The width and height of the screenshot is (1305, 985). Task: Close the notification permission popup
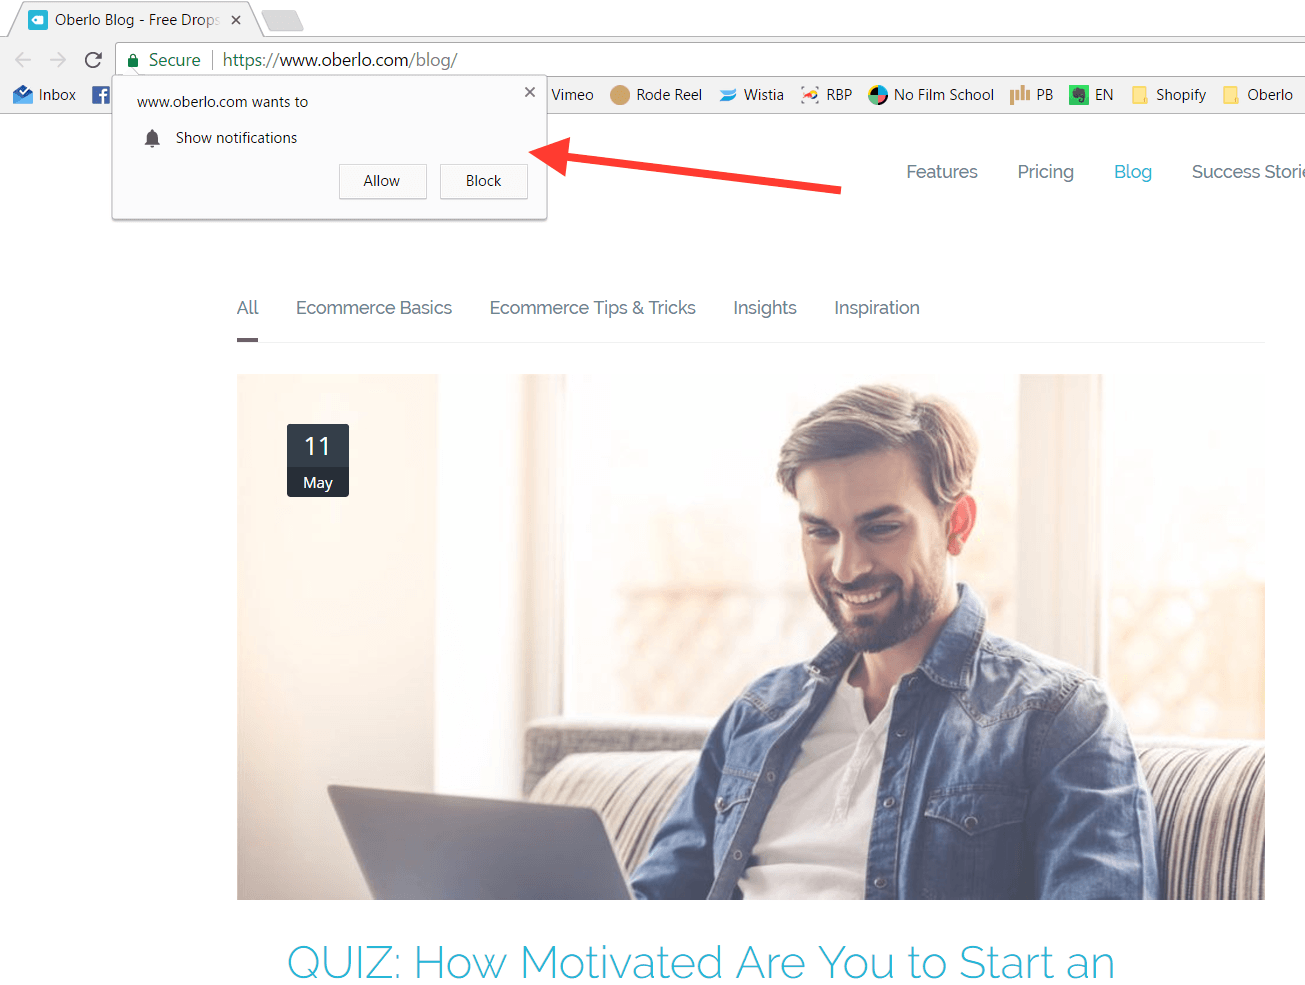click(x=530, y=92)
